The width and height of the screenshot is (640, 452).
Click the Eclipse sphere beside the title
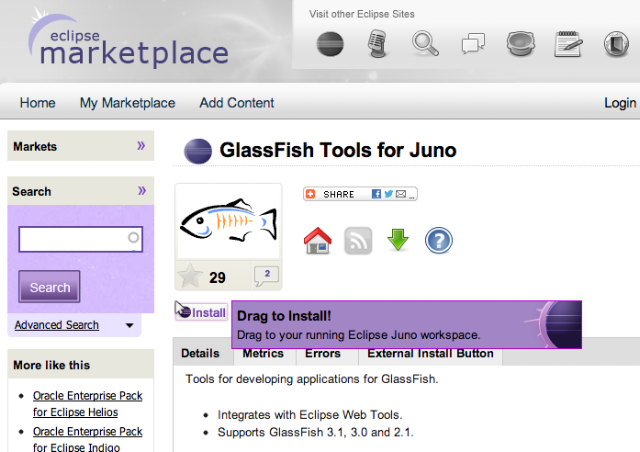tap(198, 151)
